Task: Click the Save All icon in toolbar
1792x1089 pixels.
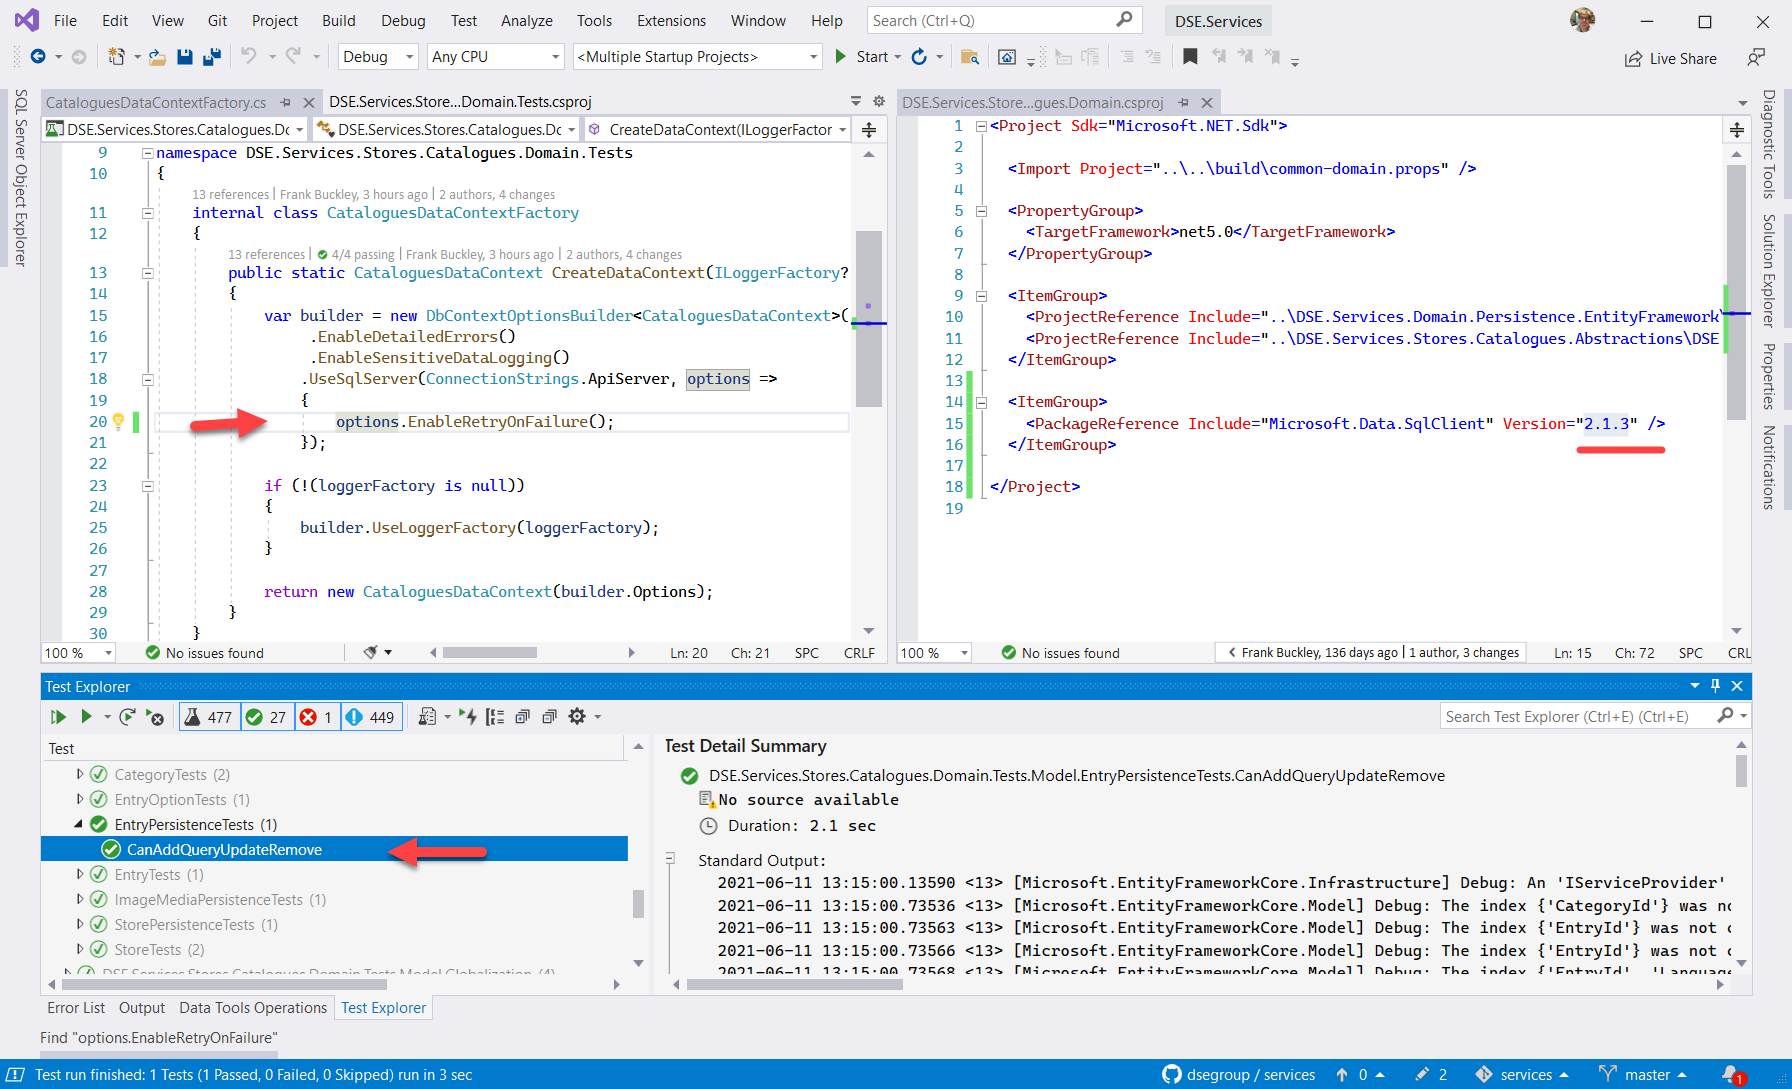Action: tap(211, 57)
